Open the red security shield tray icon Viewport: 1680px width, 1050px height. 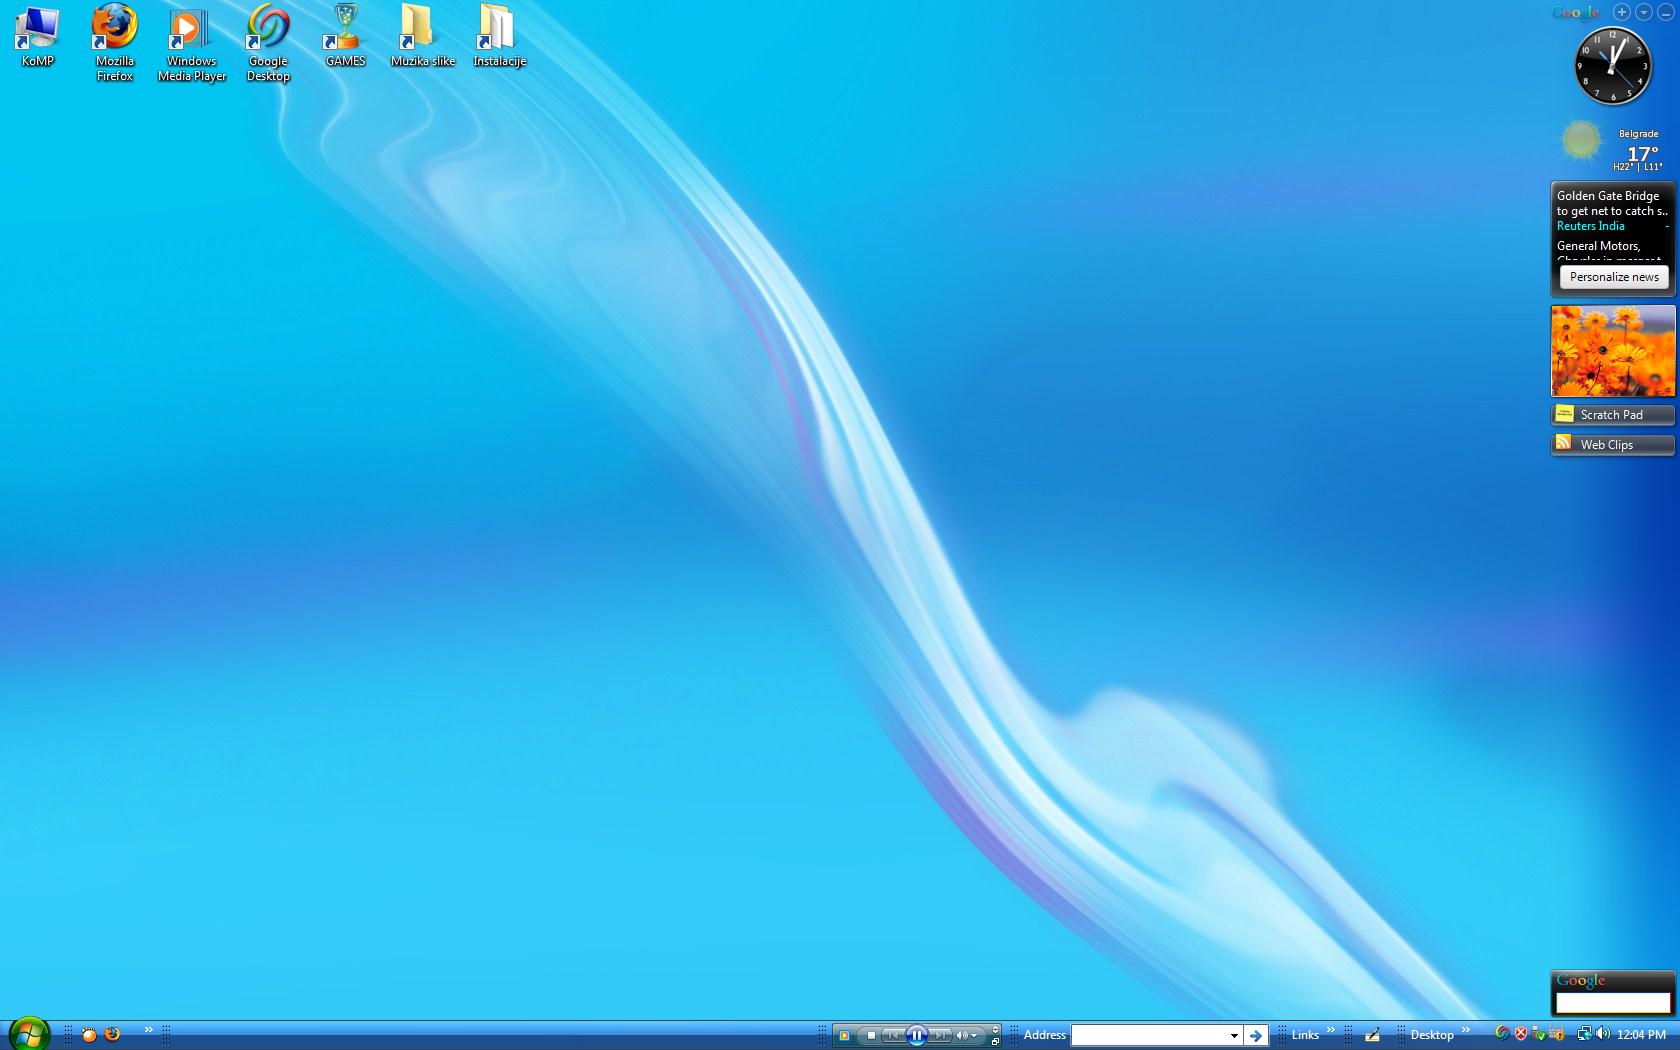pos(1521,1034)
